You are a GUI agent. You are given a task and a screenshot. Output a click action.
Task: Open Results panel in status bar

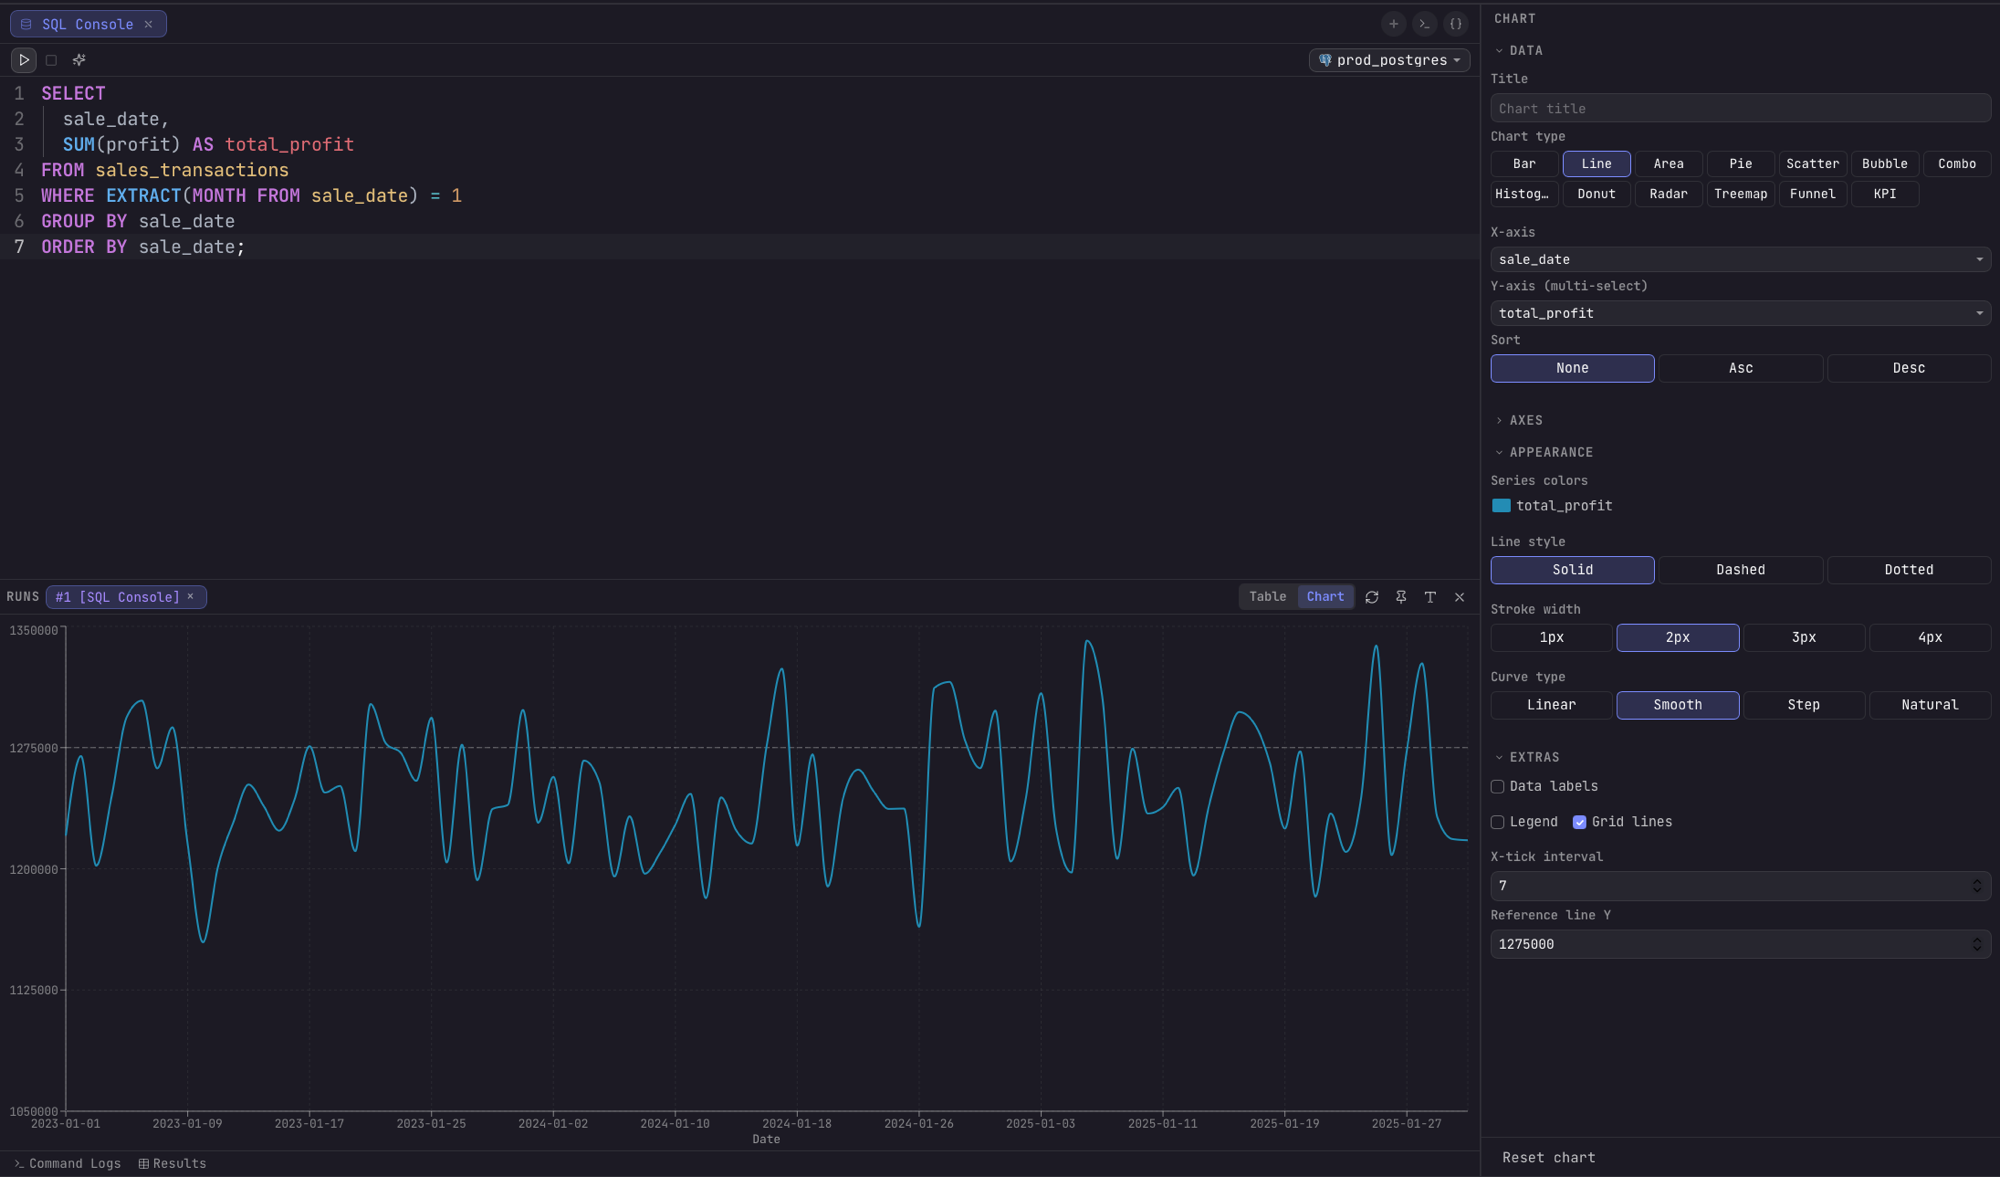[172, 1164]
